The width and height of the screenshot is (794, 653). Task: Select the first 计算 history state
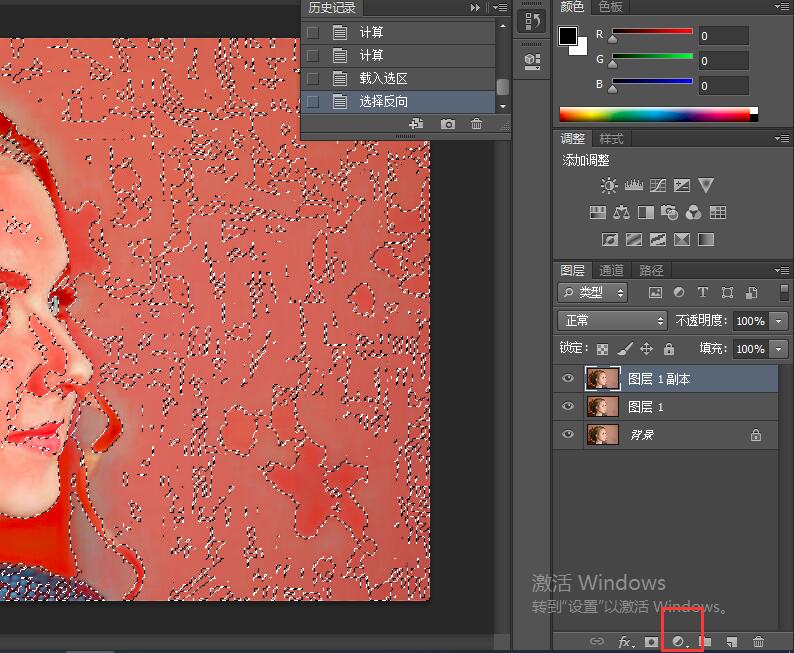coord(372,32)
